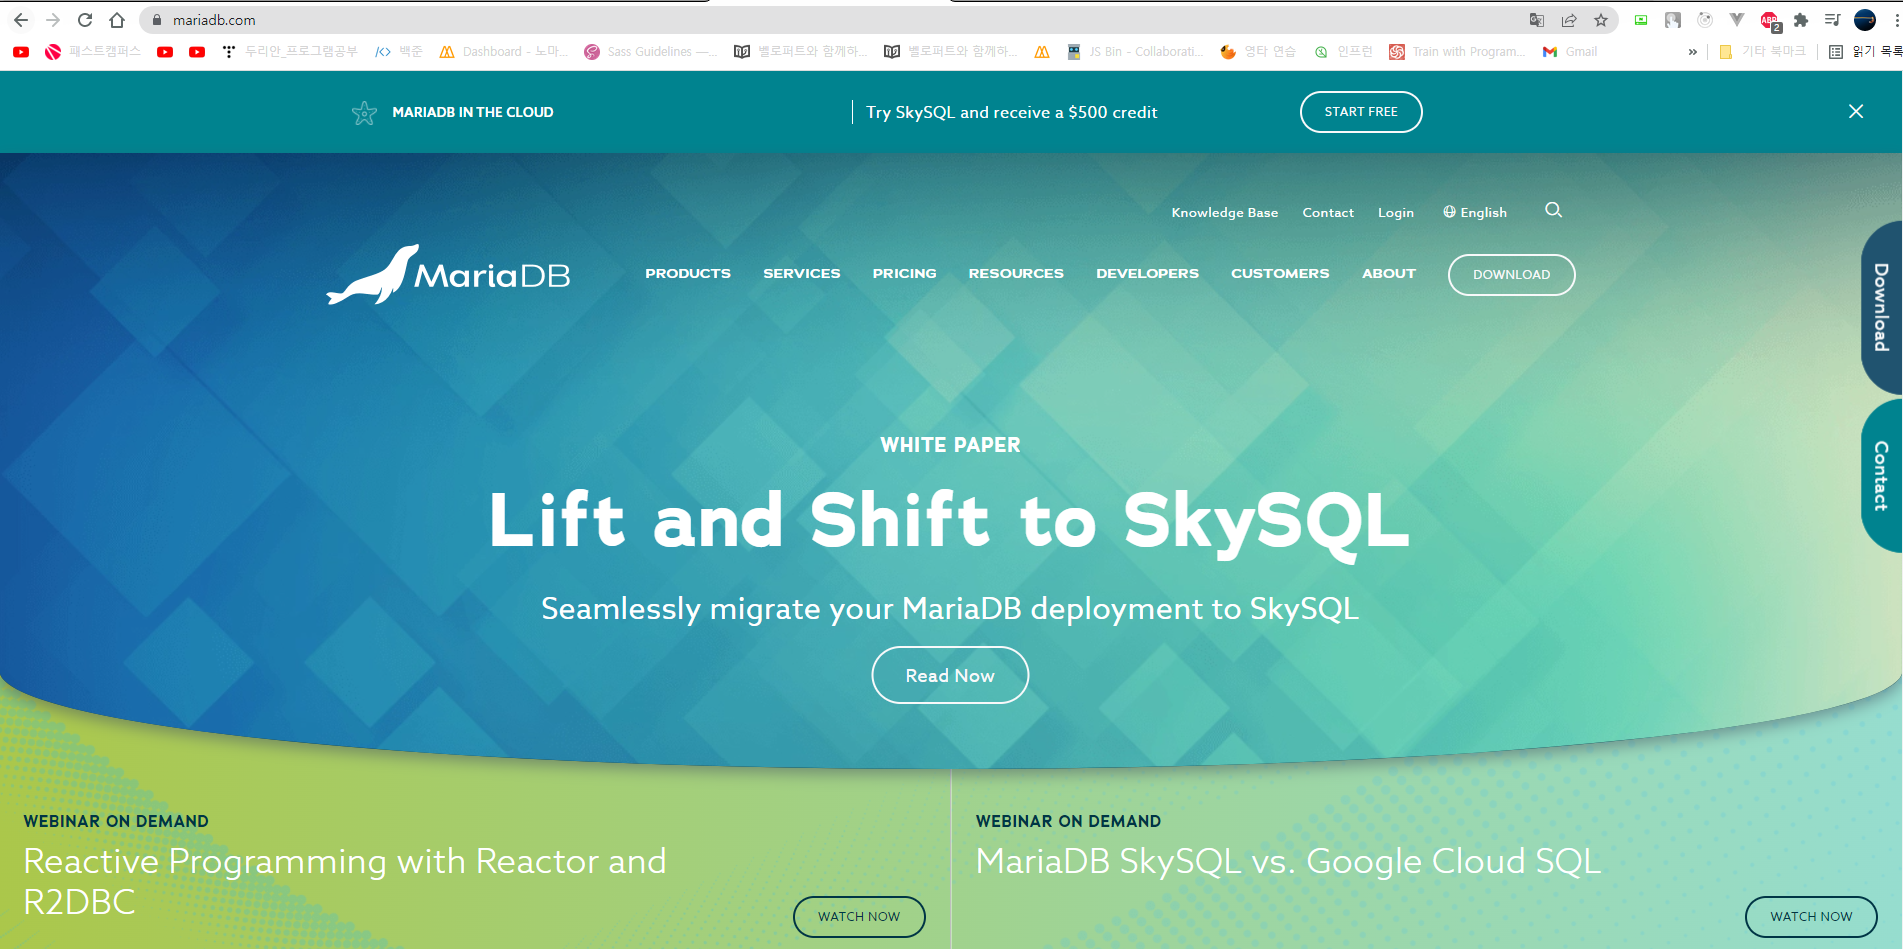
Task: Reload the page with the refresh icon
Action: tap(85, 20)
